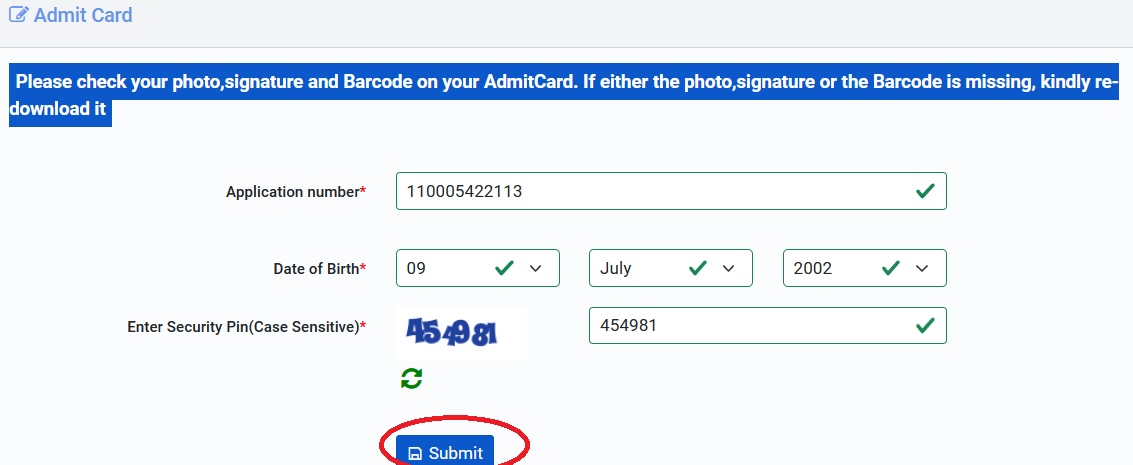Click the captcha image showing 454981
This screenshot has width=1133, height=465.
pyautogui.click(x=461, y=333)
